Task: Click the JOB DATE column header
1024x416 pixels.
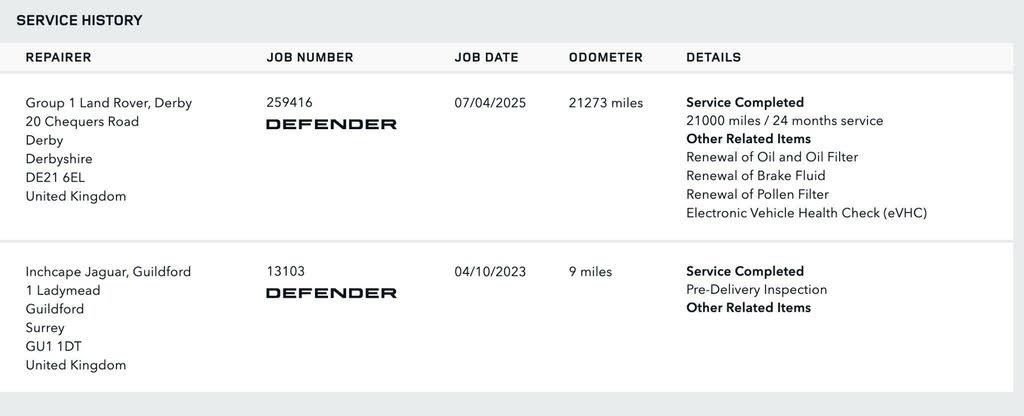Action: tap(487, 57)
